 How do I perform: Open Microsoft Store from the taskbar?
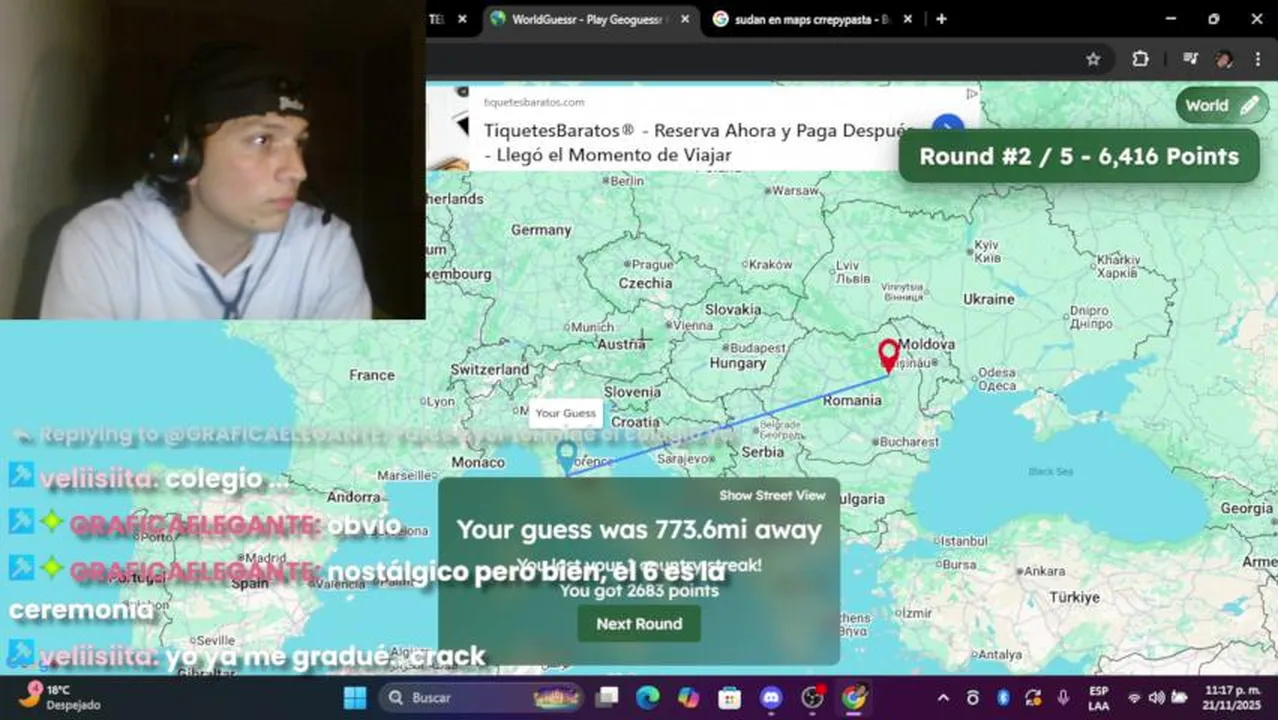tap(729, 698)
